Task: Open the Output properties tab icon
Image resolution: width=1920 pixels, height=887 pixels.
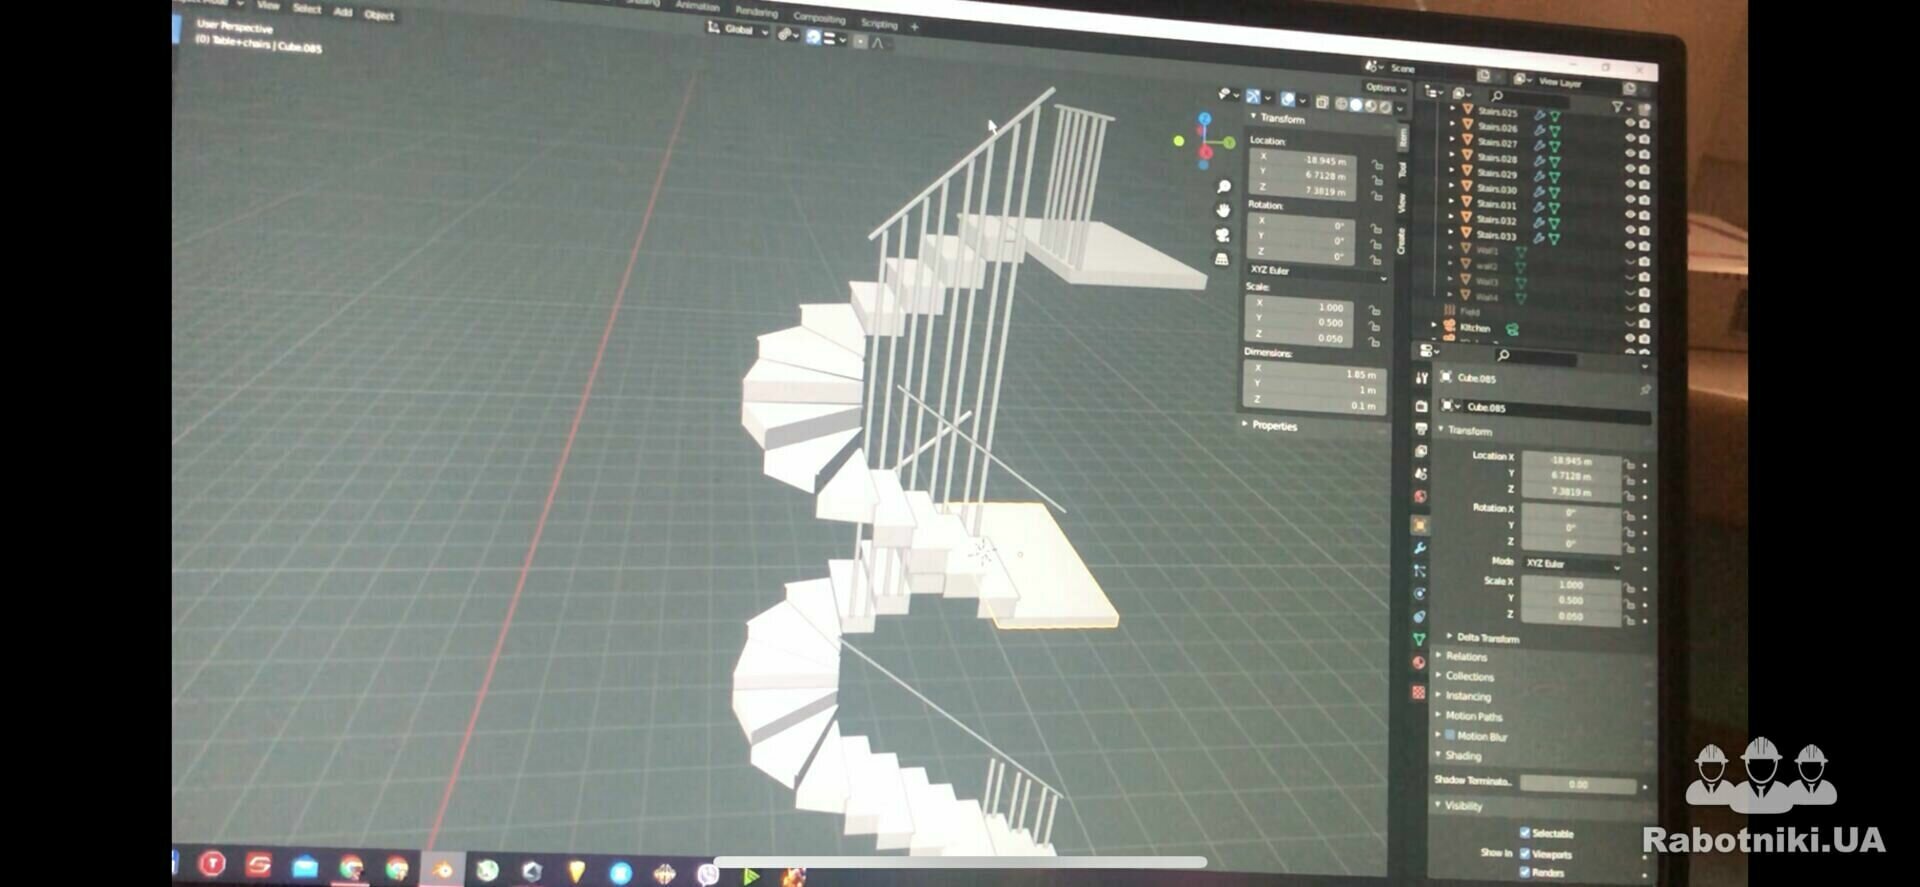Action: pyautogui.click(x=1421, y=429)
